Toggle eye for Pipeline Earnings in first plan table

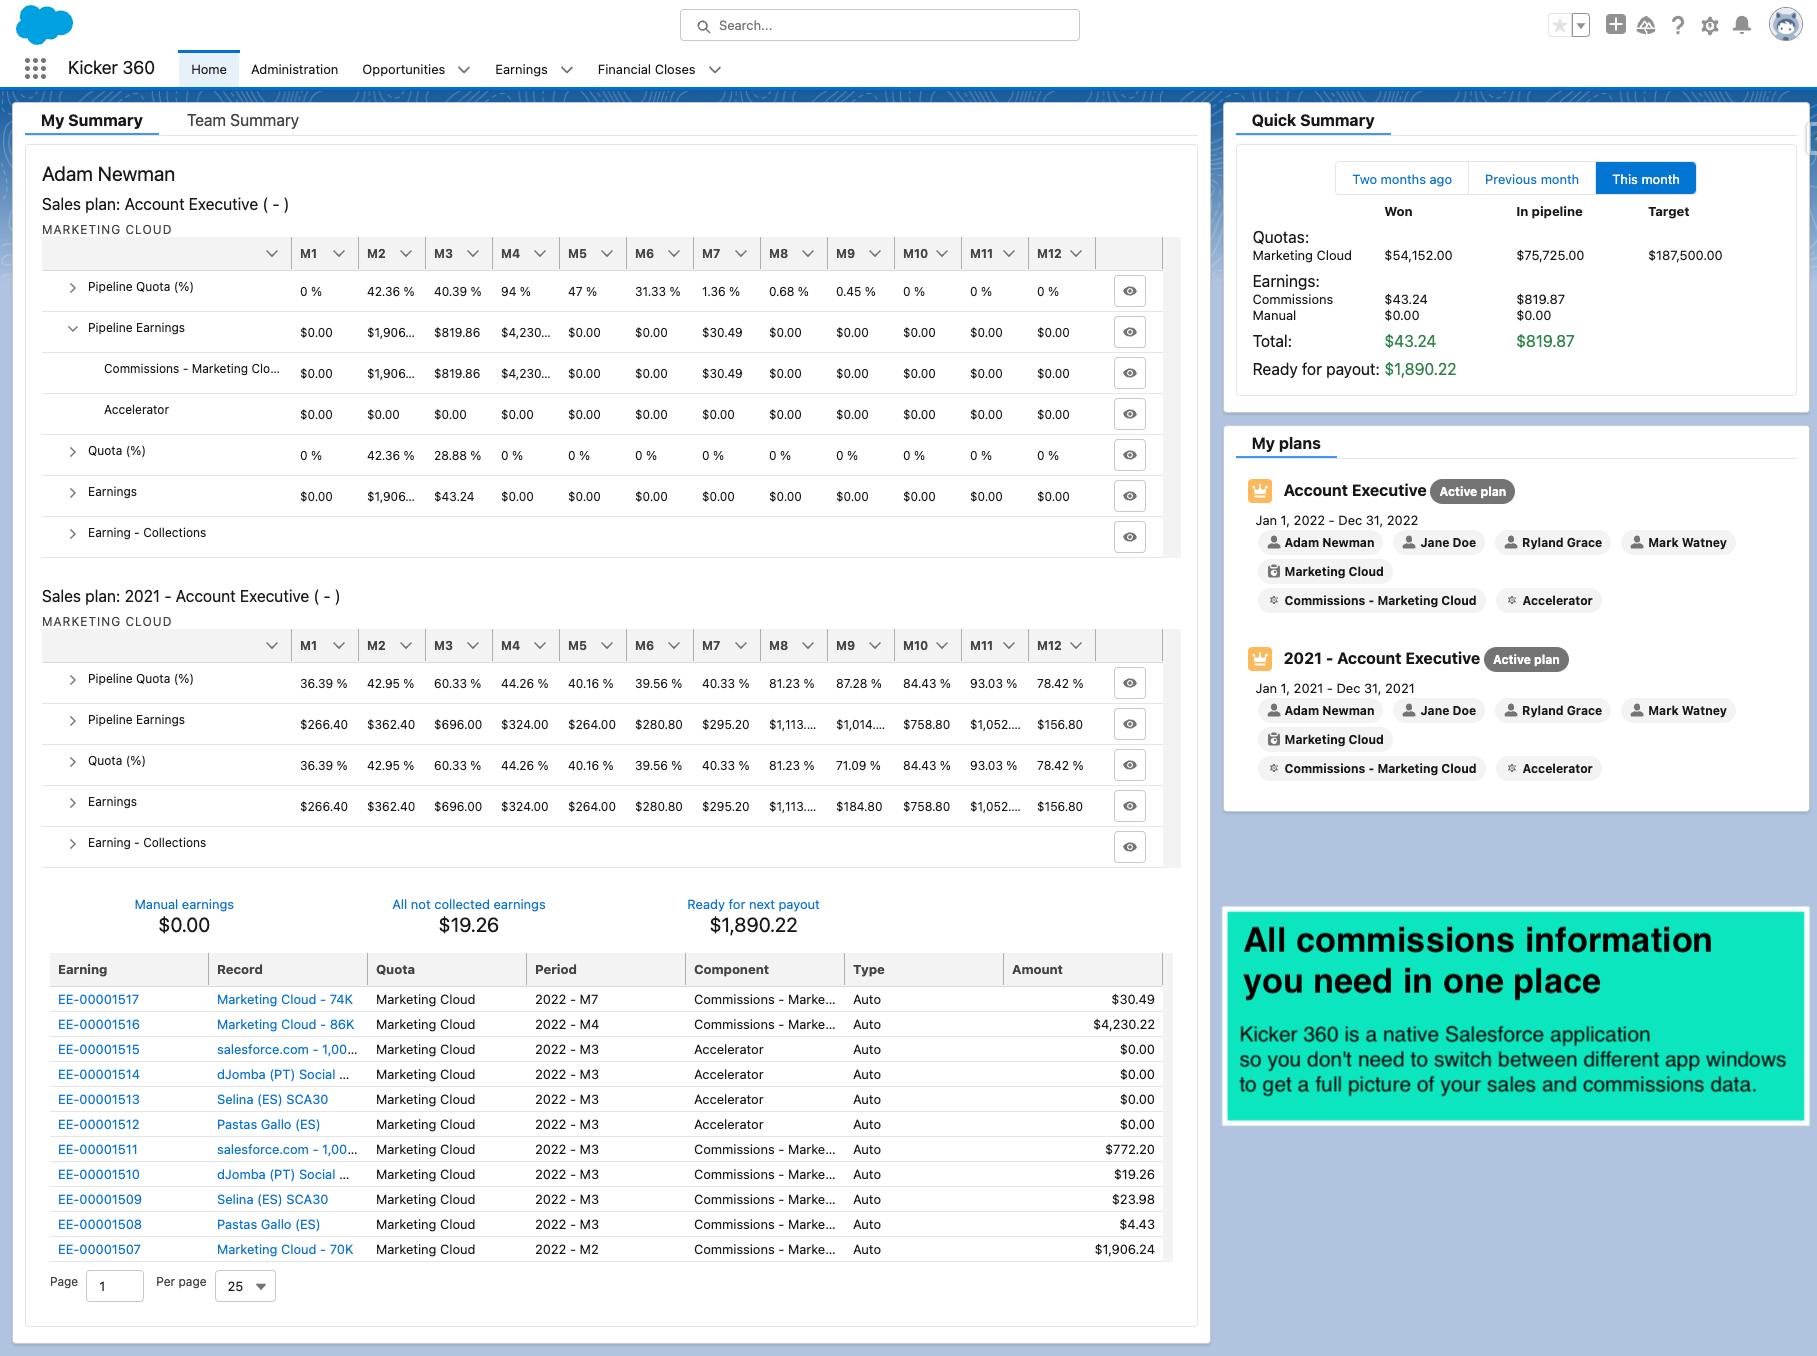(1130, 333)
